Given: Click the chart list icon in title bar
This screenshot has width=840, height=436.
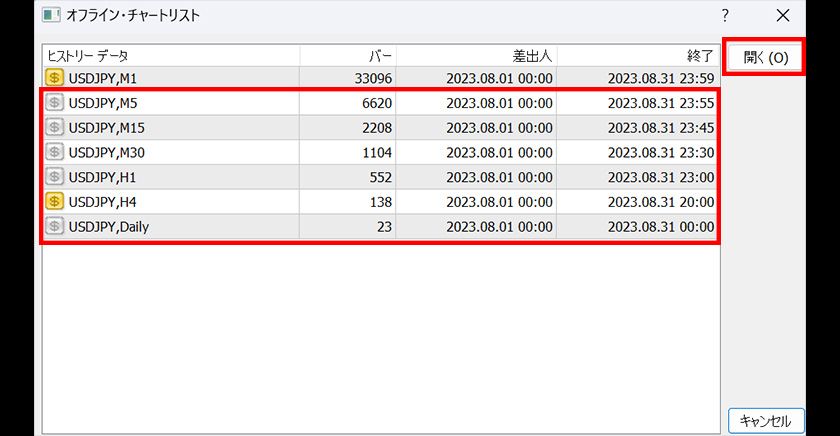Looking at the screenshot, I should [51, 15].
